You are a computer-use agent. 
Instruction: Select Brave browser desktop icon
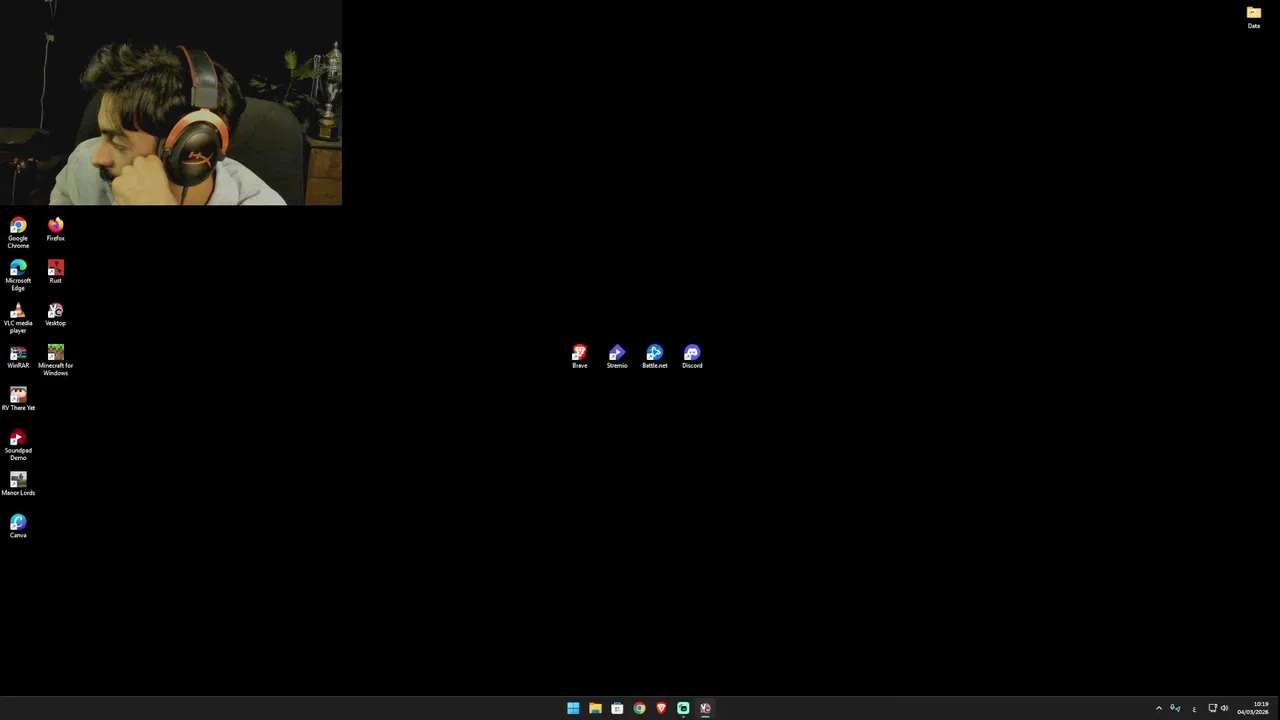coord(579,357)
